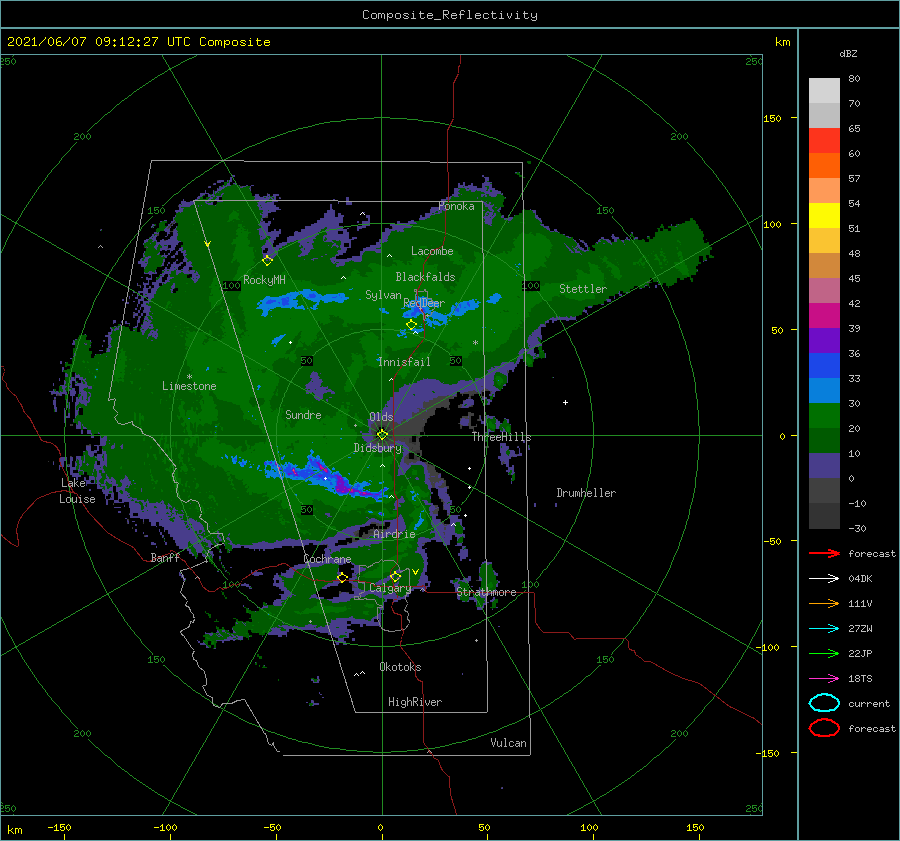Screen dimensions: 900x841
Task: Click the Sylvan label
Action: coord(383,295)
